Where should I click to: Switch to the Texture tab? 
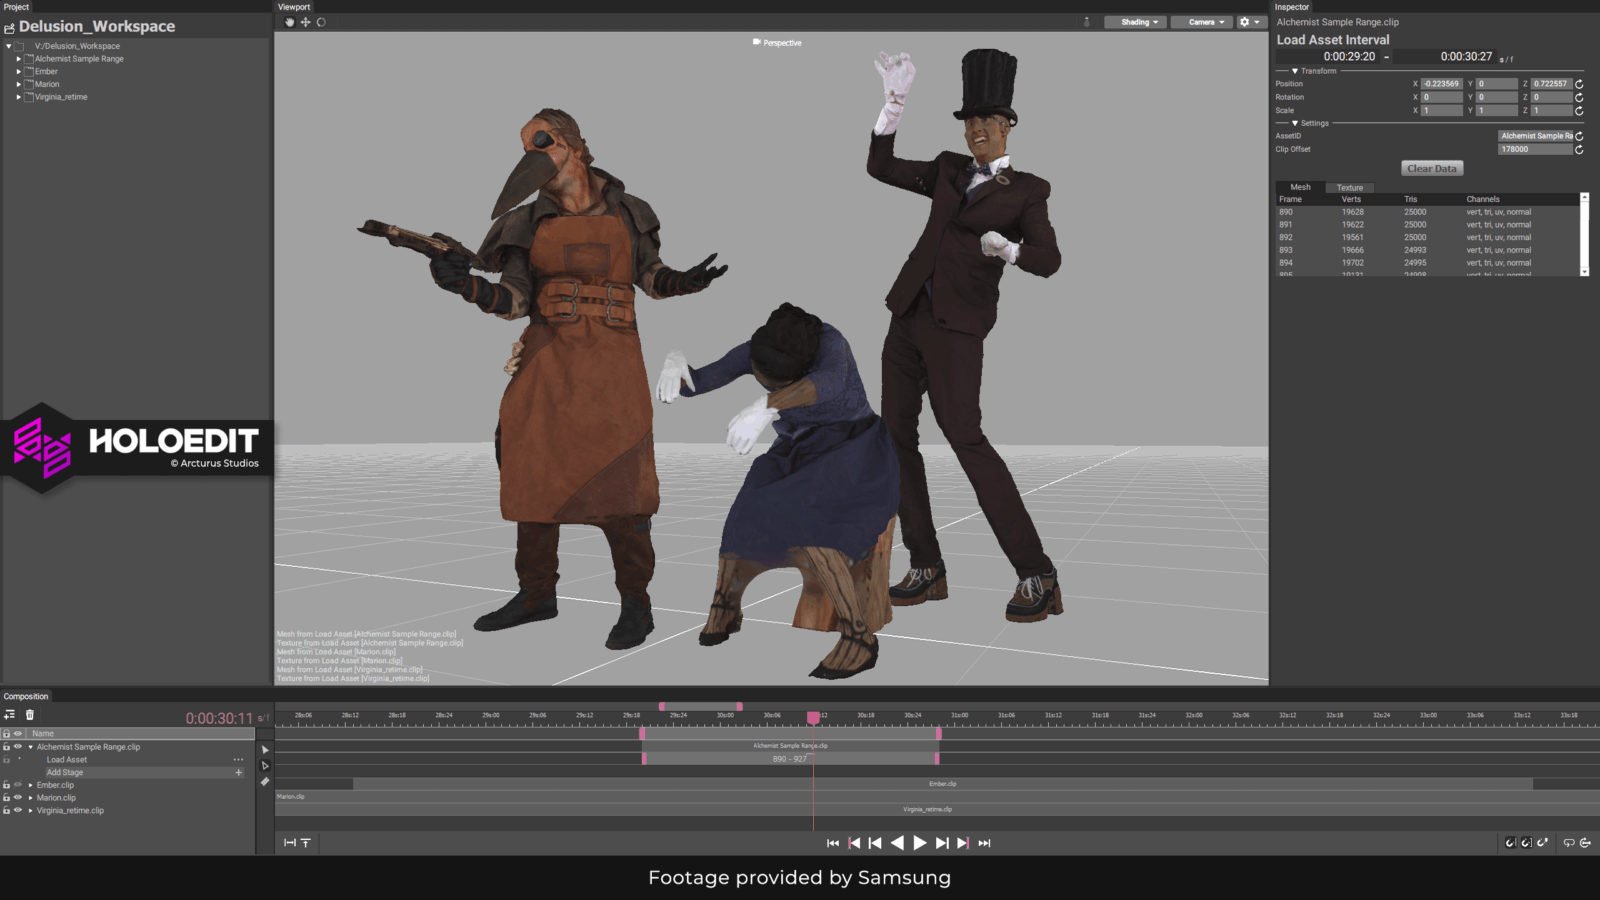coord(1349,188)
